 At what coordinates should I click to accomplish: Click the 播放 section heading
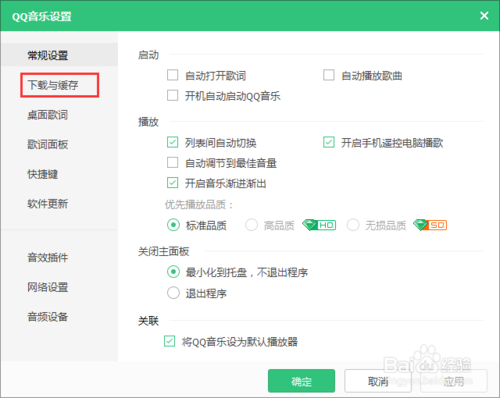(148, 122)
